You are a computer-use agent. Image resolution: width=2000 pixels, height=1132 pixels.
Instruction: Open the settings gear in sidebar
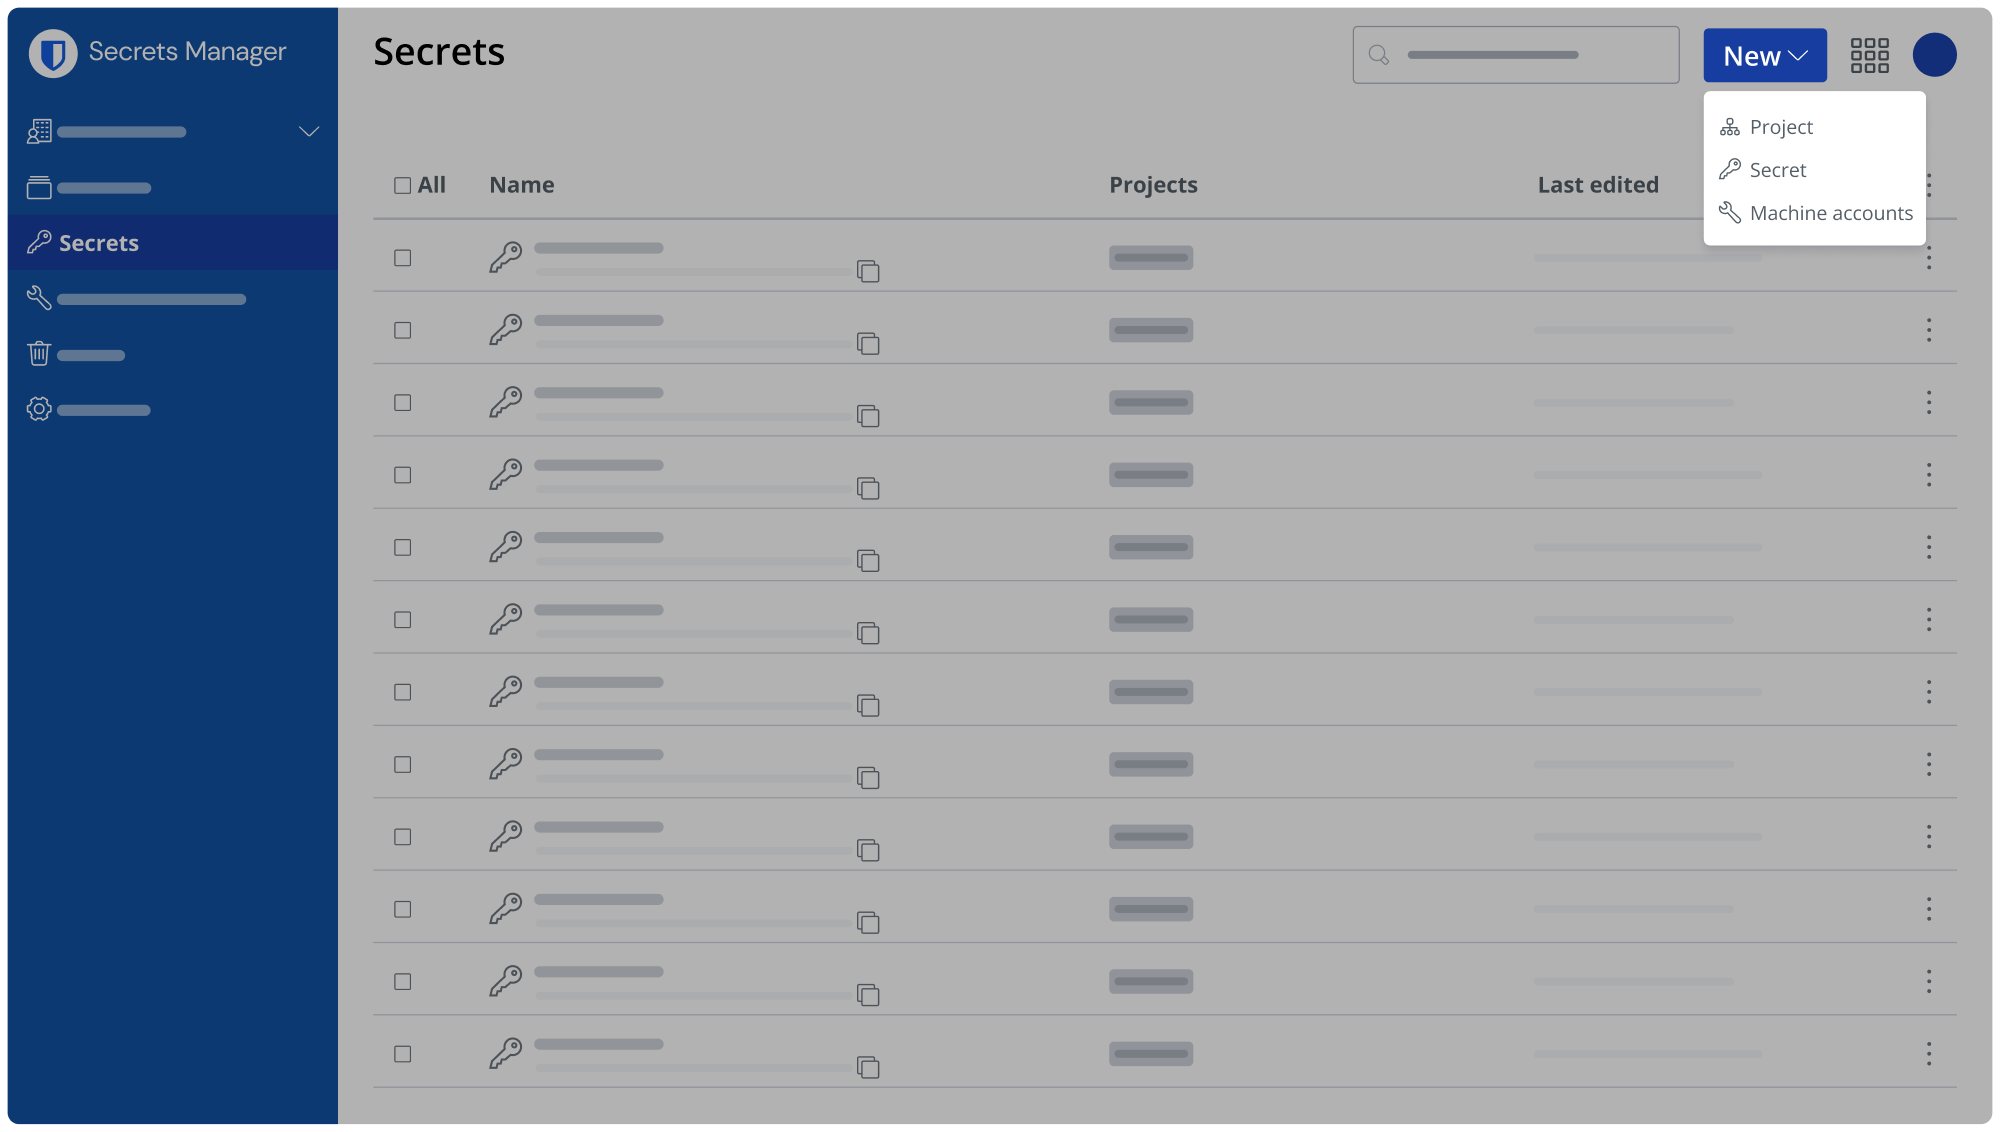38,409
